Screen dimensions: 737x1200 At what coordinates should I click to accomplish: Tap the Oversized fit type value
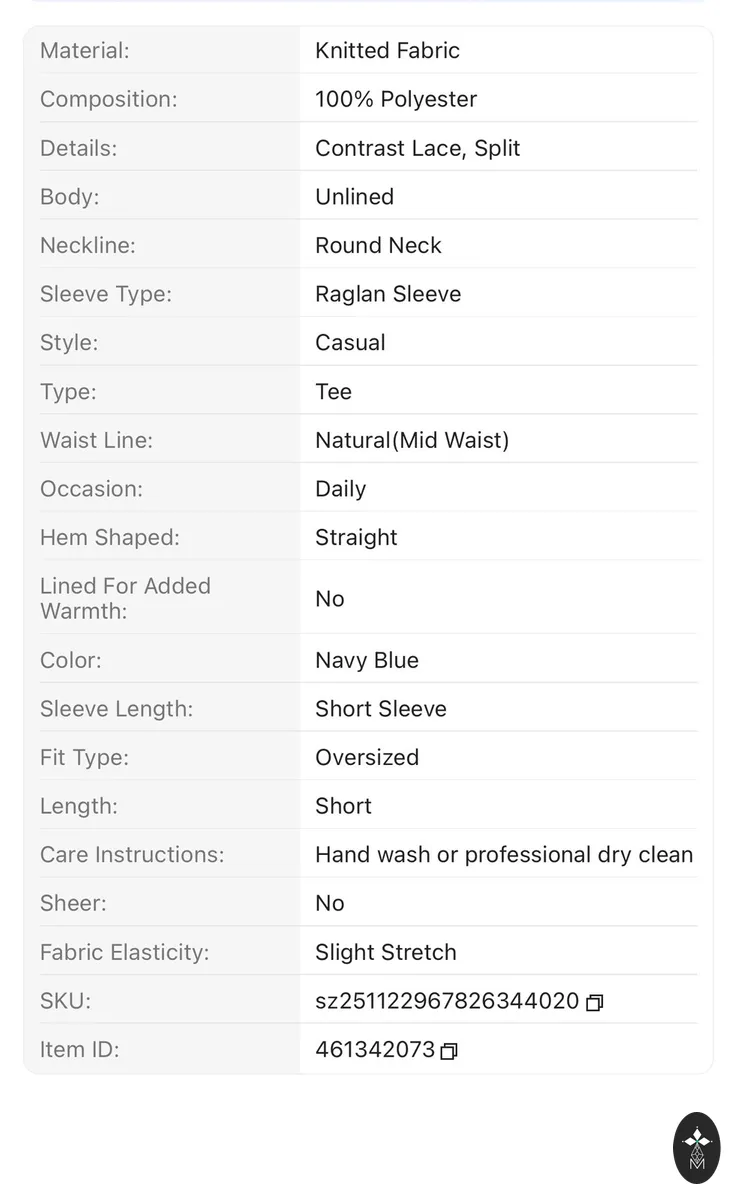coord(367,757)
